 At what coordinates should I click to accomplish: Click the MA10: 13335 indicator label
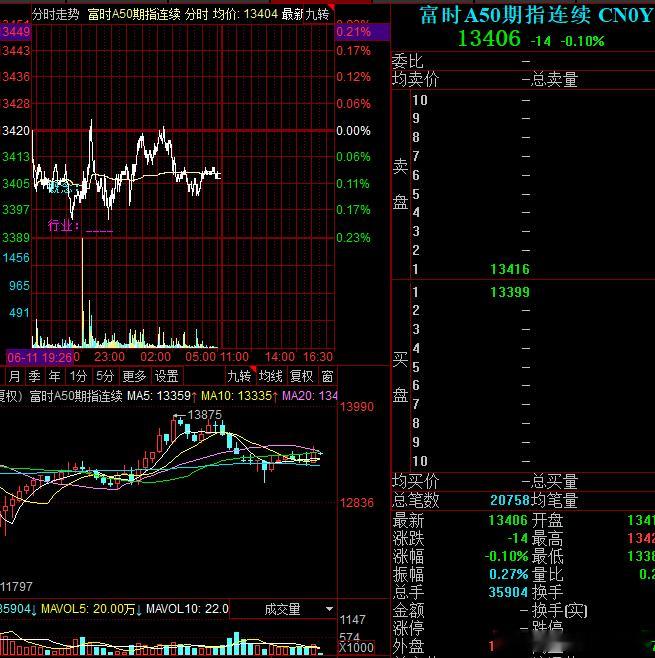(239, 396)
